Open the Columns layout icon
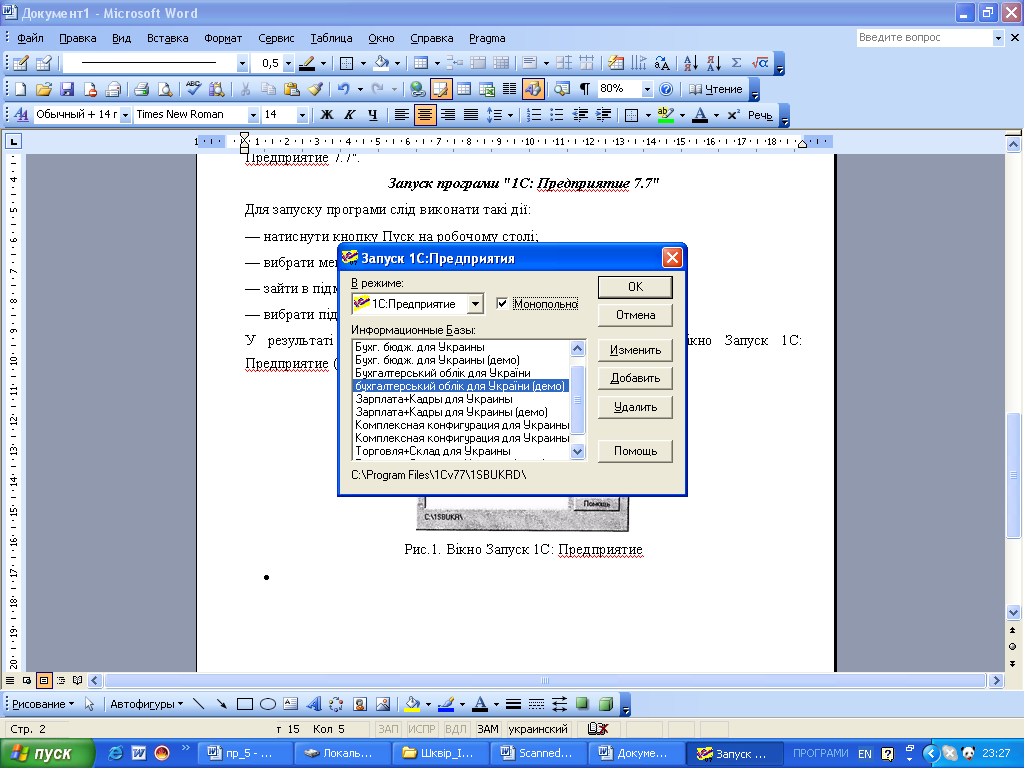This screenshot has width=1024, height=768. (509, 89)
